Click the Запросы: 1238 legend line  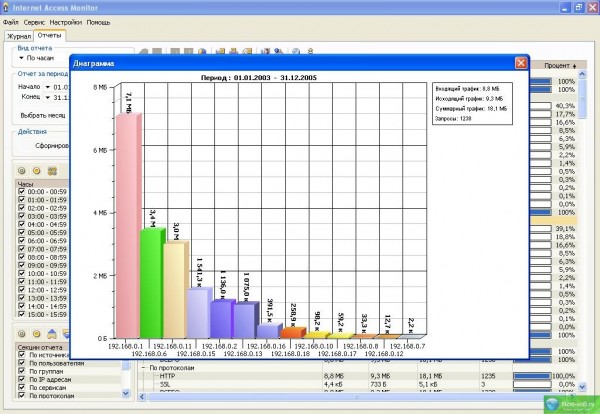click(453, 119)
